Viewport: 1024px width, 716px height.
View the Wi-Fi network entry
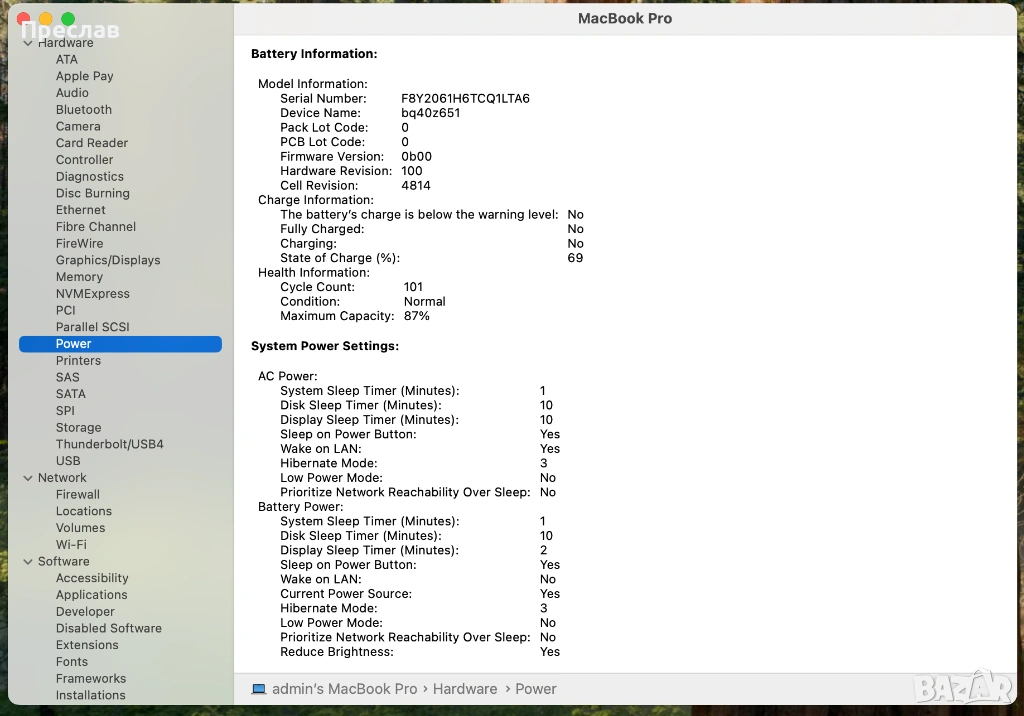click(x=71, y=545)
